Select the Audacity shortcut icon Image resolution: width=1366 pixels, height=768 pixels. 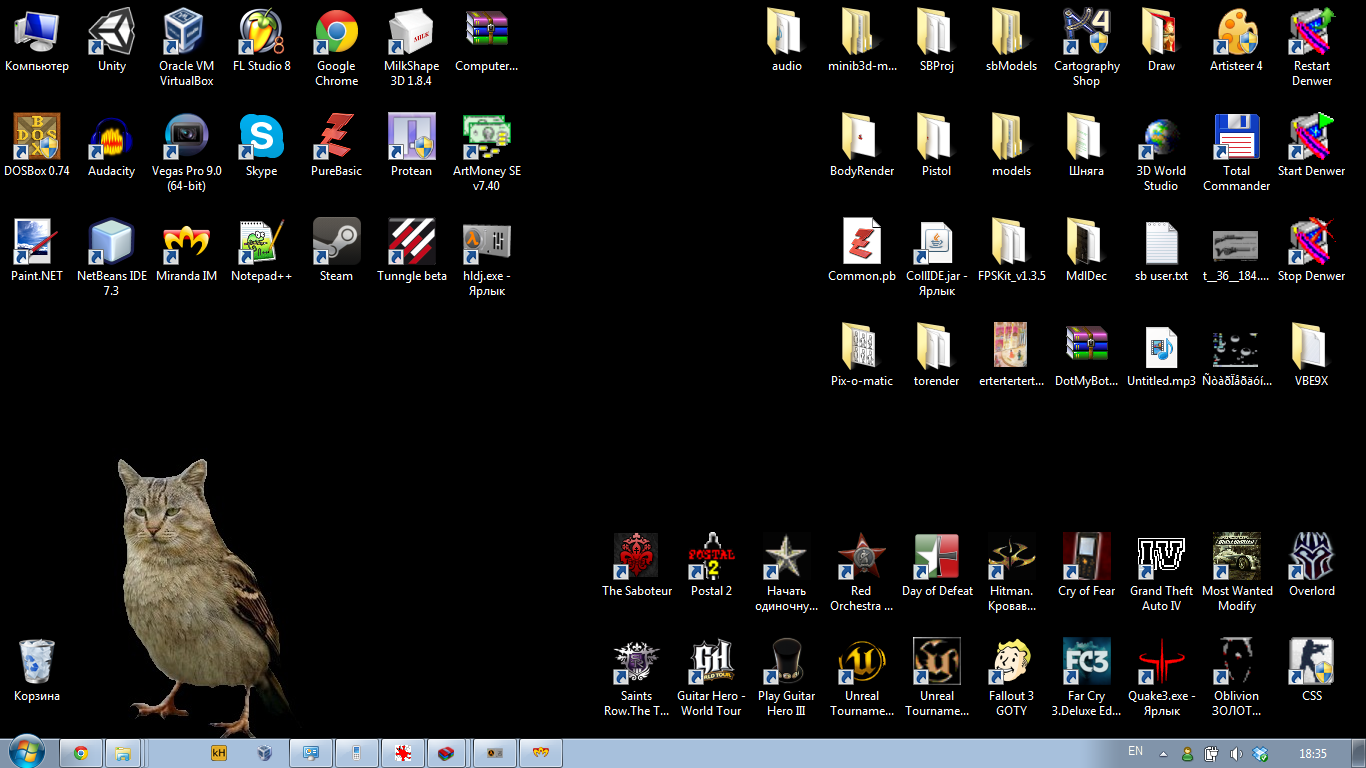(x=112, y=138)
